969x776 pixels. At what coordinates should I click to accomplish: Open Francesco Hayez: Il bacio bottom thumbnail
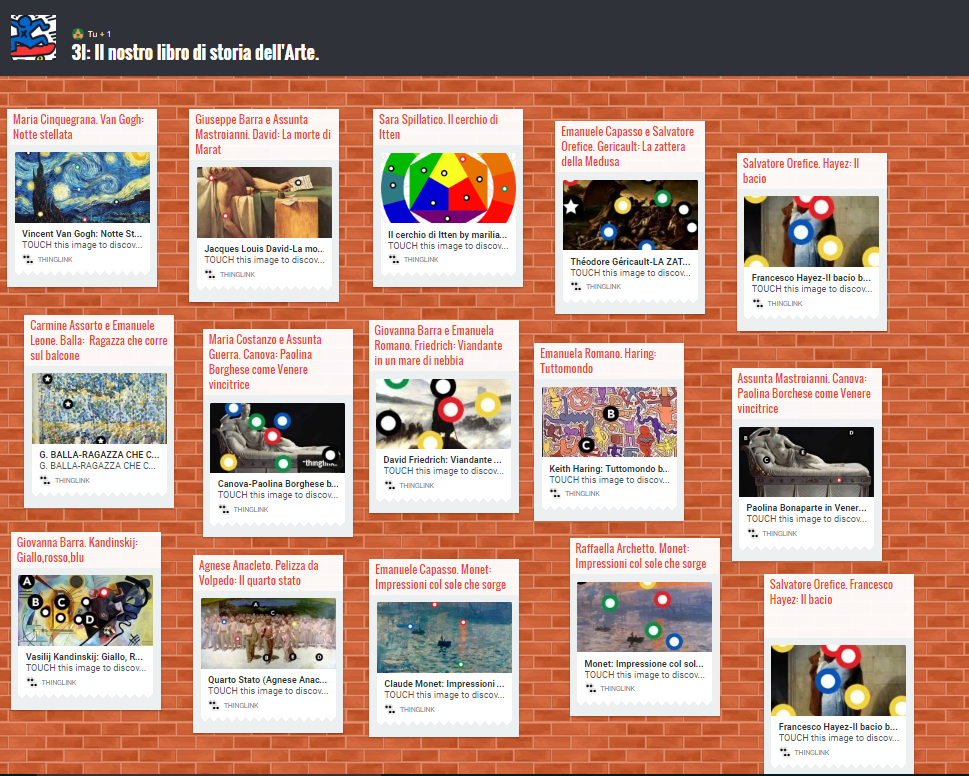pyautogui.click(x=839, y=680)
